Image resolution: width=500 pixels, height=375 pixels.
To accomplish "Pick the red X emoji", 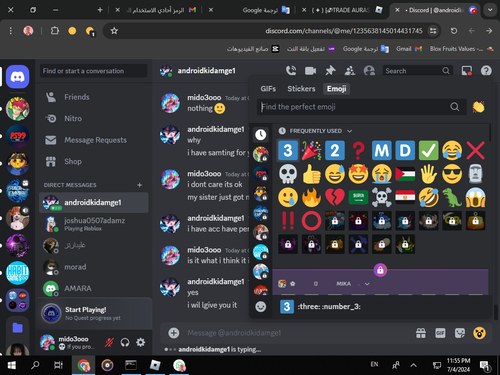I will pyautogui.click(x=475, y=150).
